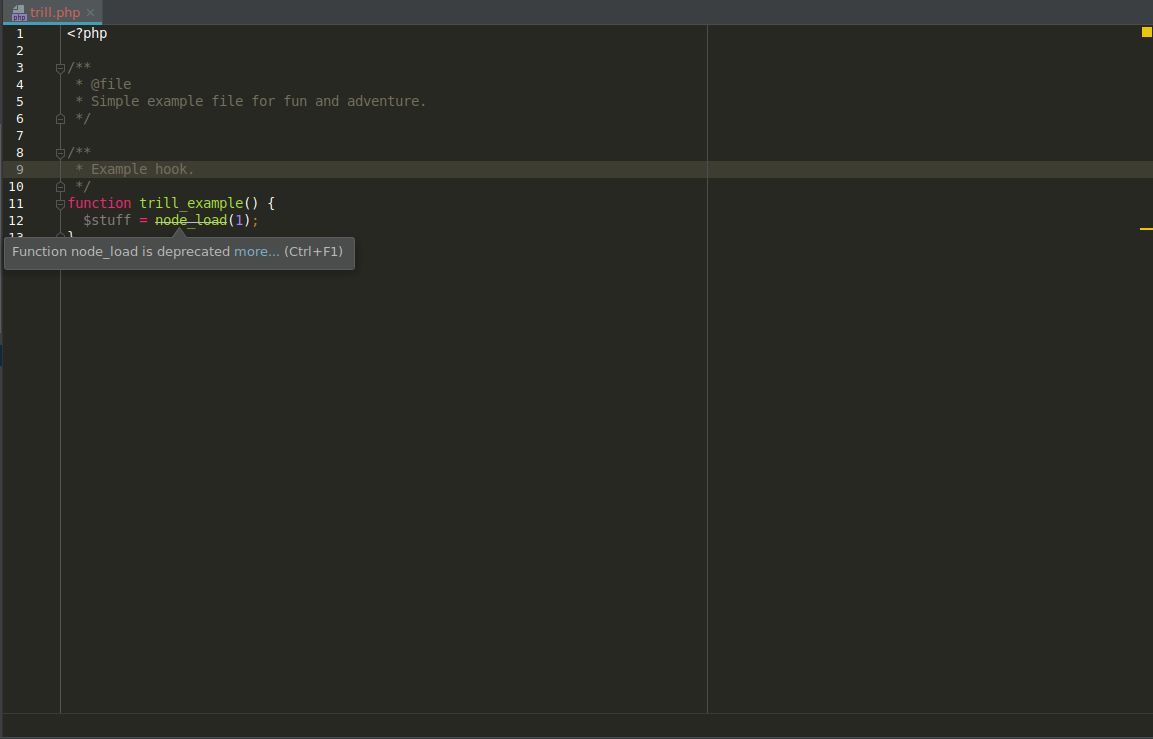Viewport: 1153px width, 739px height.
Task: Click the 'Function node_load is deprecated' tooltip text
Action: (x=121, y=251)
